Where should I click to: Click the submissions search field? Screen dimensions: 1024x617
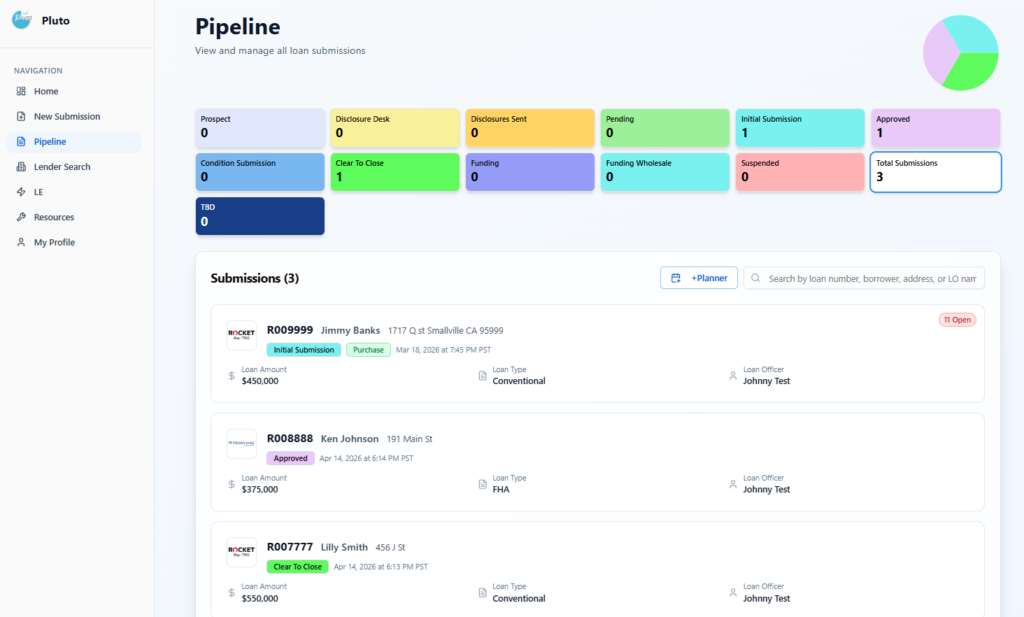[x=870, y=278]
